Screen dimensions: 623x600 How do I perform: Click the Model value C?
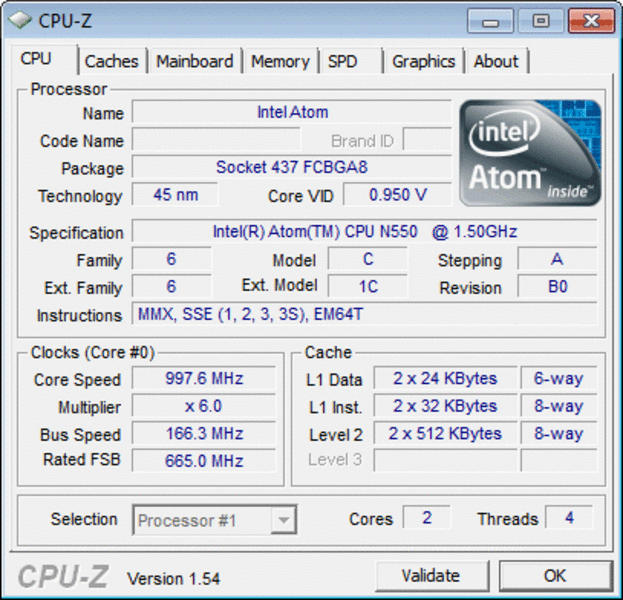coord(368,259)
